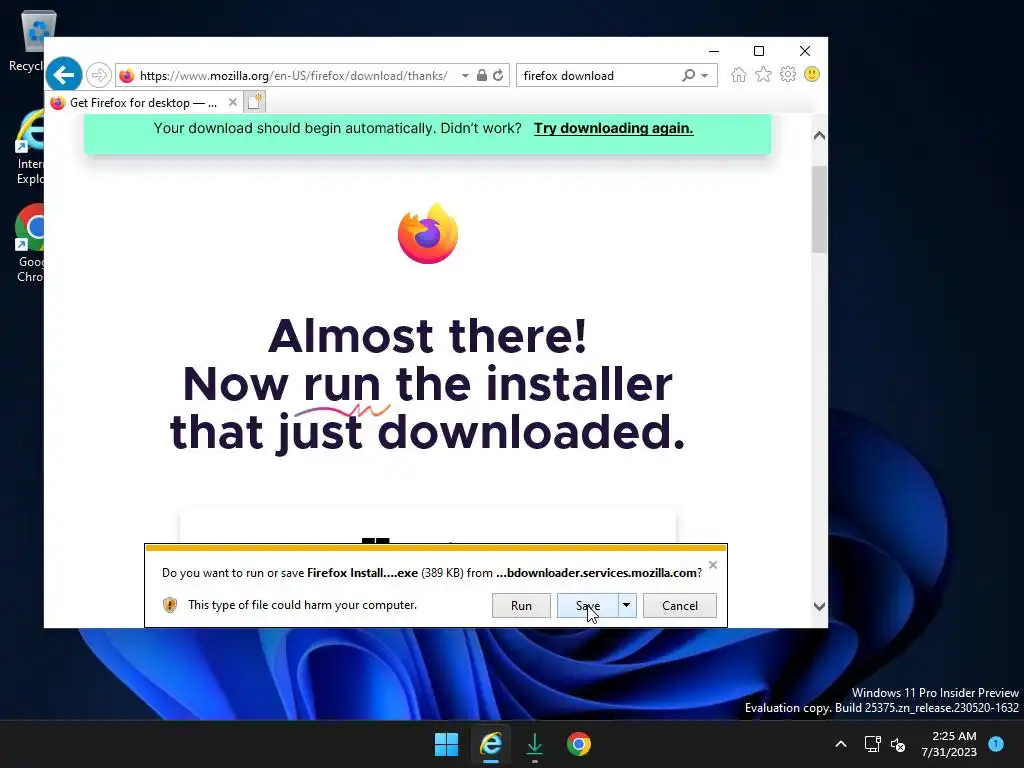
Task: Dismiss the download notification bar with X
Action: tap(713, 565)
